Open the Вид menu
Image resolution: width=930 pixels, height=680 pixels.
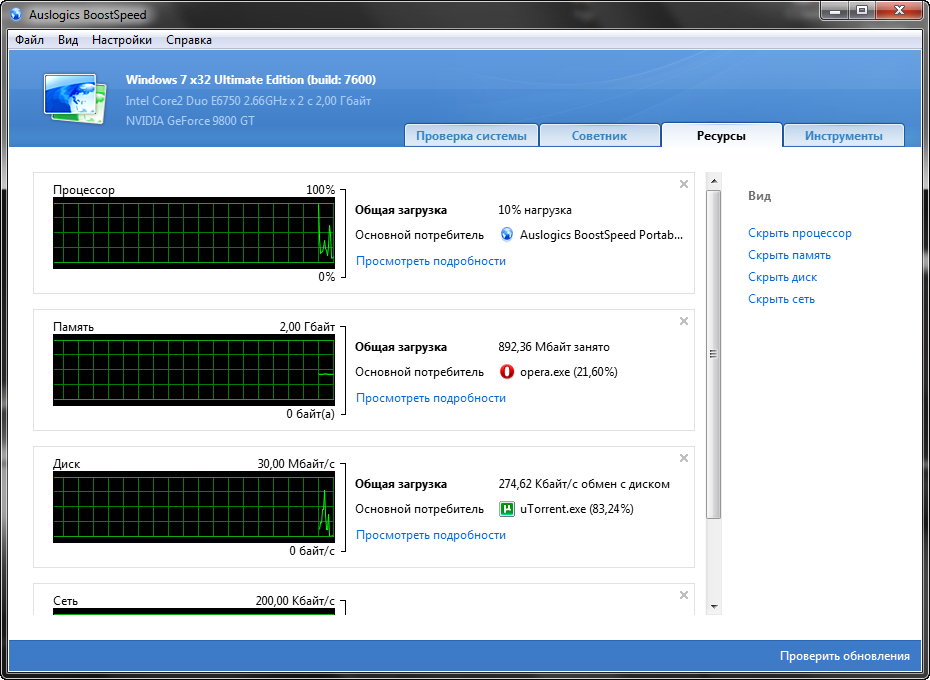click(68, 40)
